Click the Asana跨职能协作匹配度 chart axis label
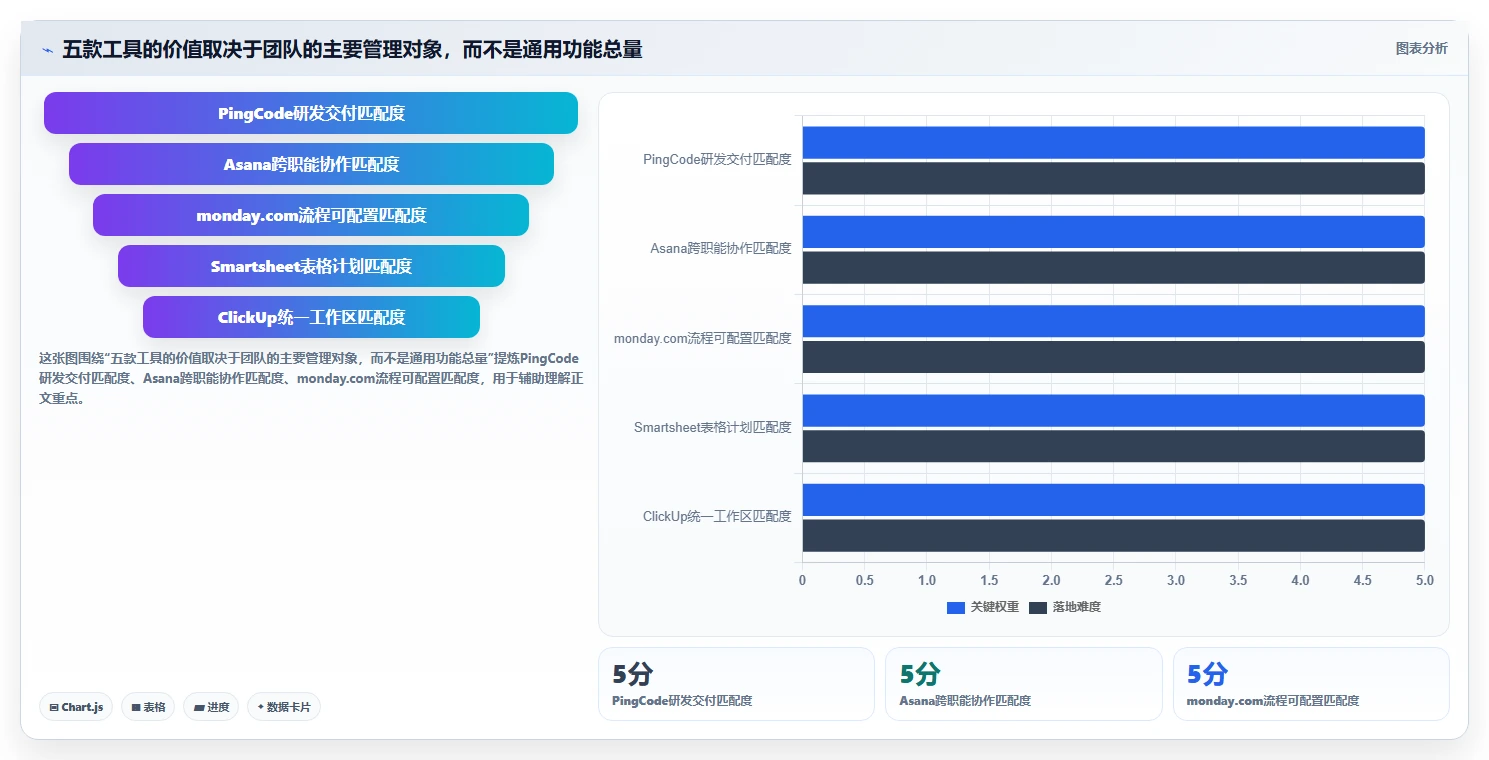The image size is (1489, 760). (721, 248)
